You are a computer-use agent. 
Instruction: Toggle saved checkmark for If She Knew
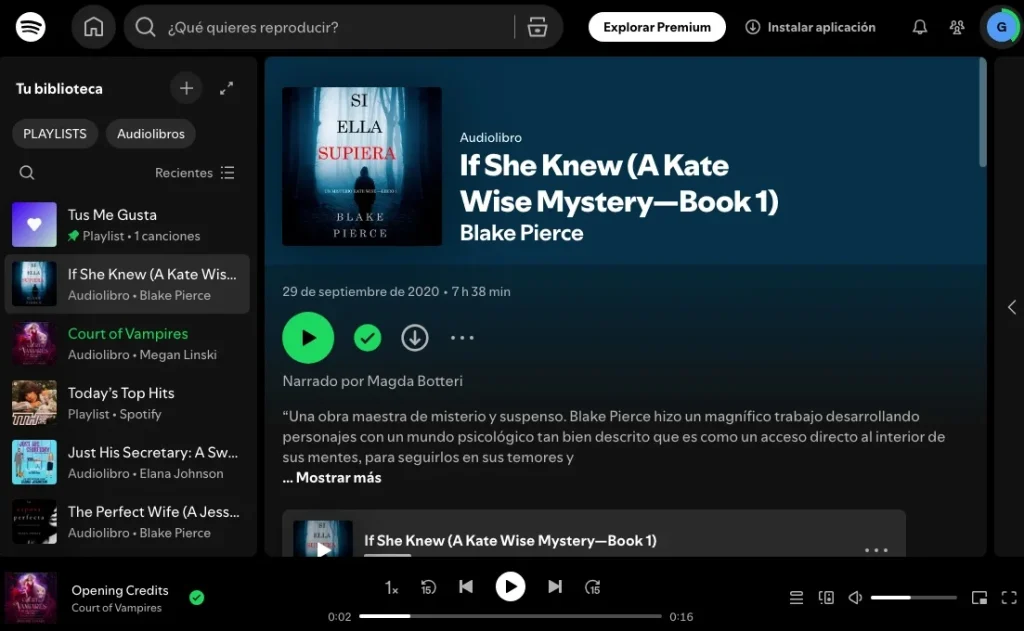[368, 338]
